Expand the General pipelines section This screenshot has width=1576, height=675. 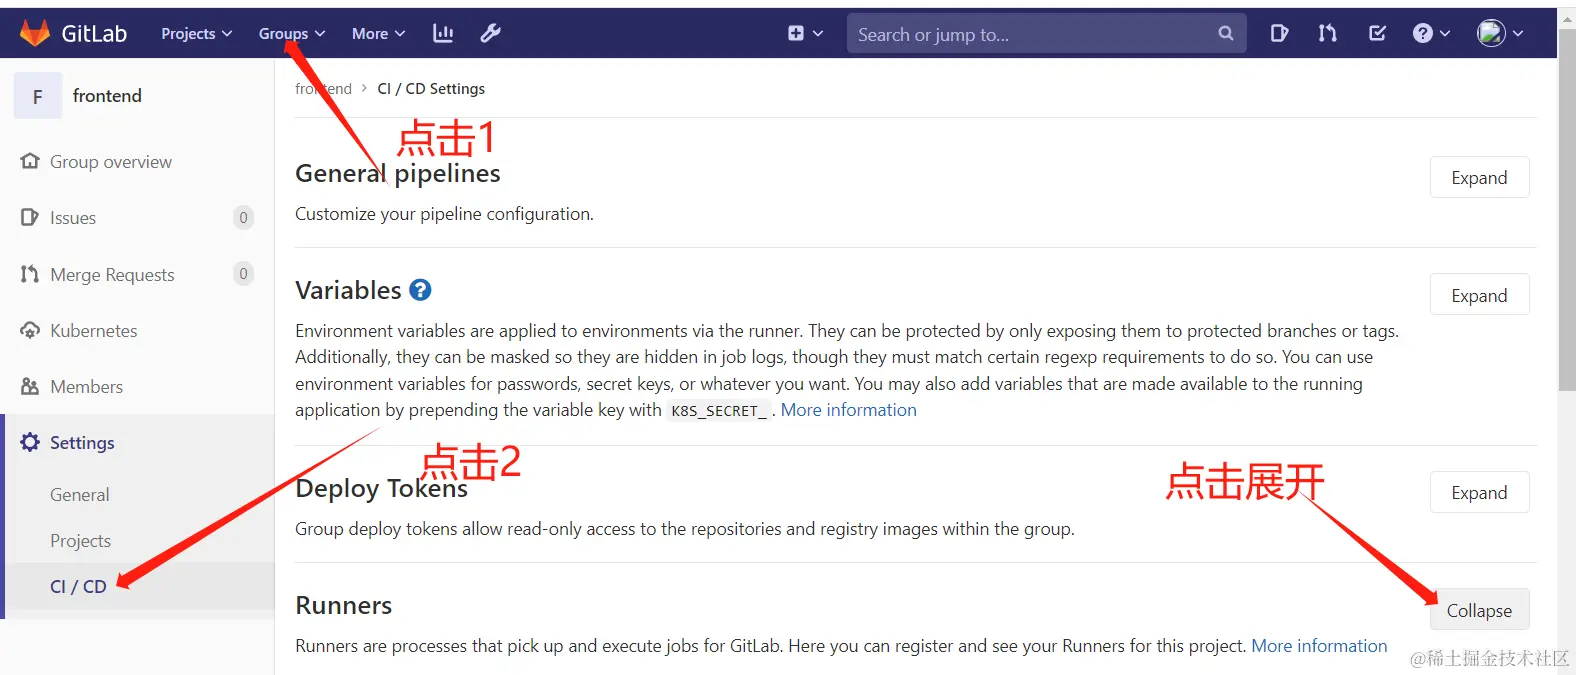coord(1479,177)
